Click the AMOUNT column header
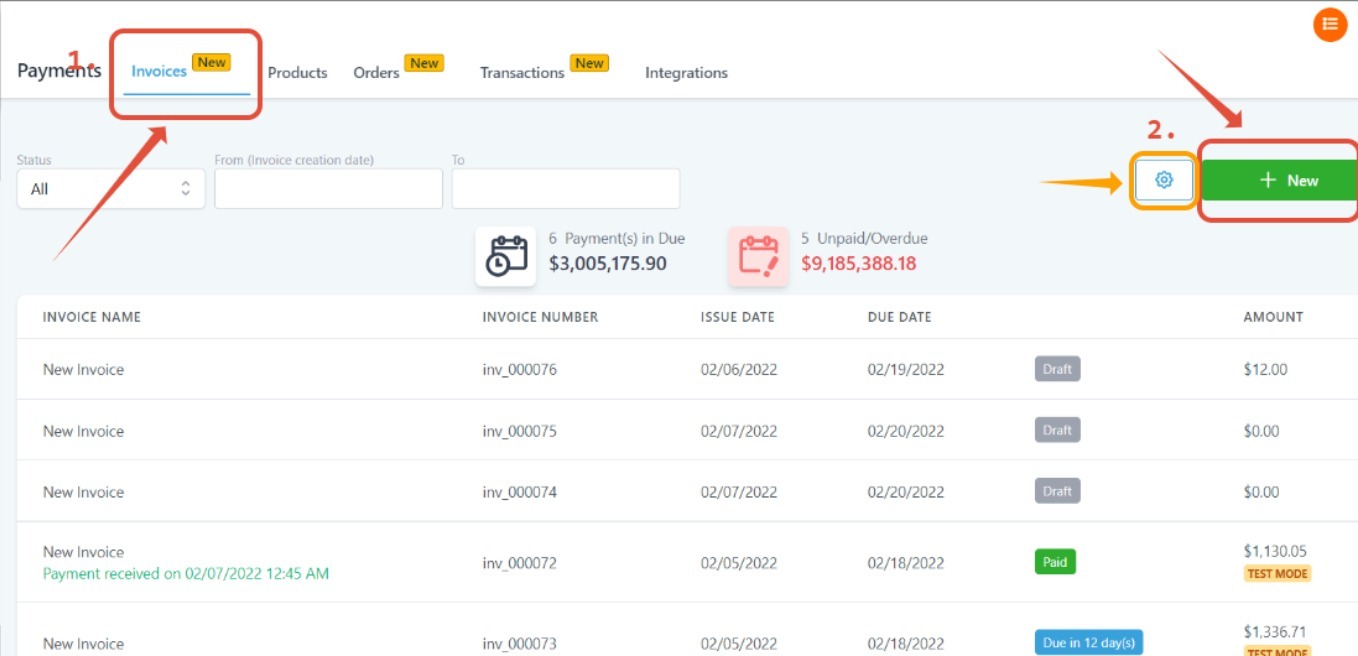This screenshot has width=1358, height=656. (1273, 317)
